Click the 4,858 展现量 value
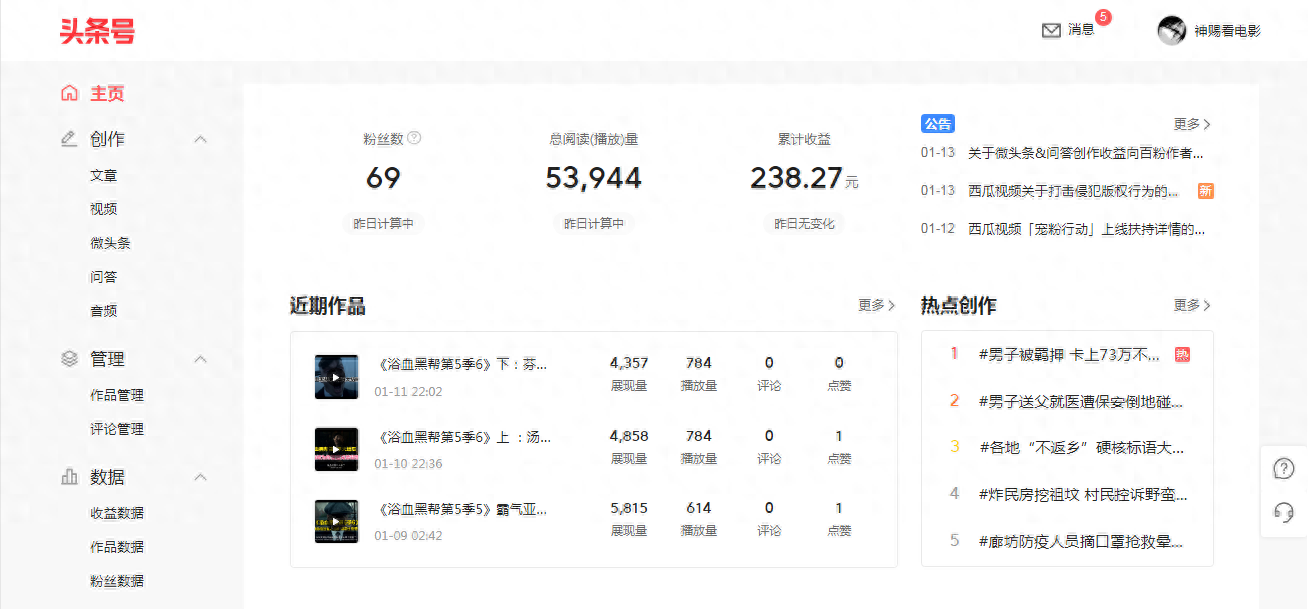The image size is (1309, 609). point(629,436)
